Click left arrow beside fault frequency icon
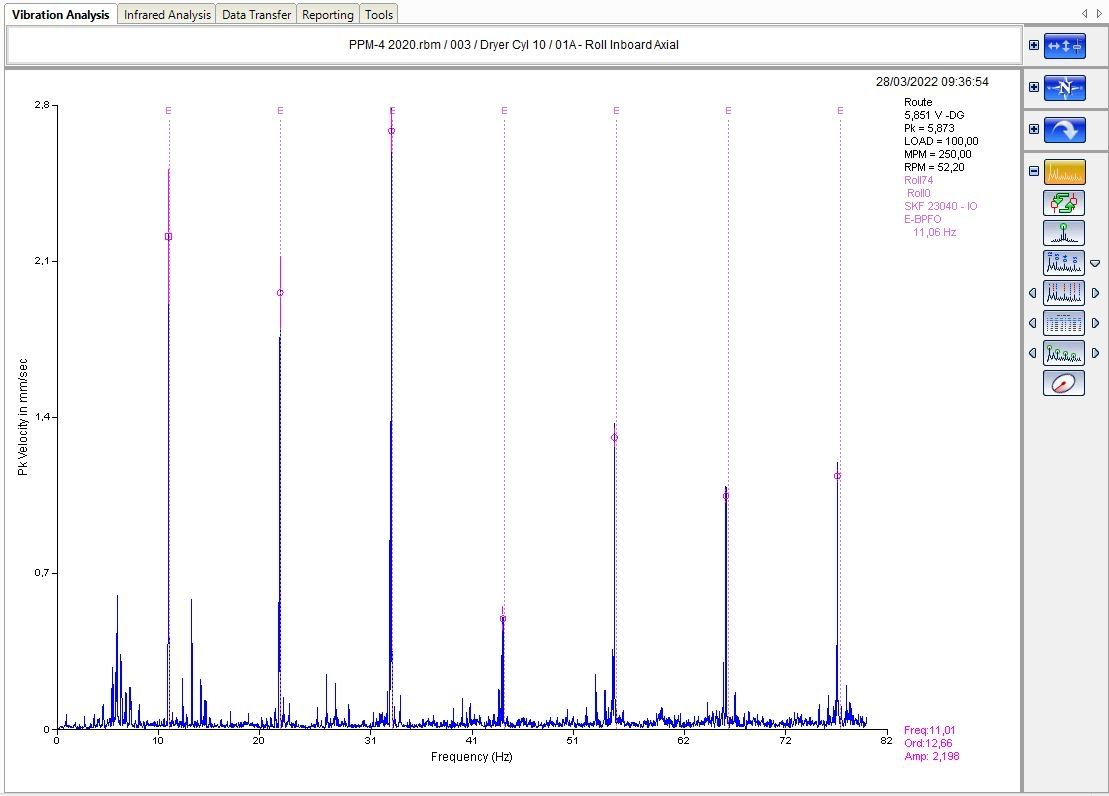The height and width of the screenshot is (796, 1109). [1033, 293]
